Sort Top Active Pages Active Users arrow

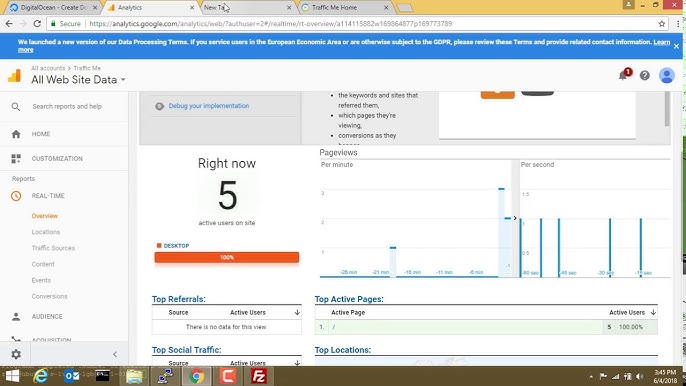coord(653,312)
